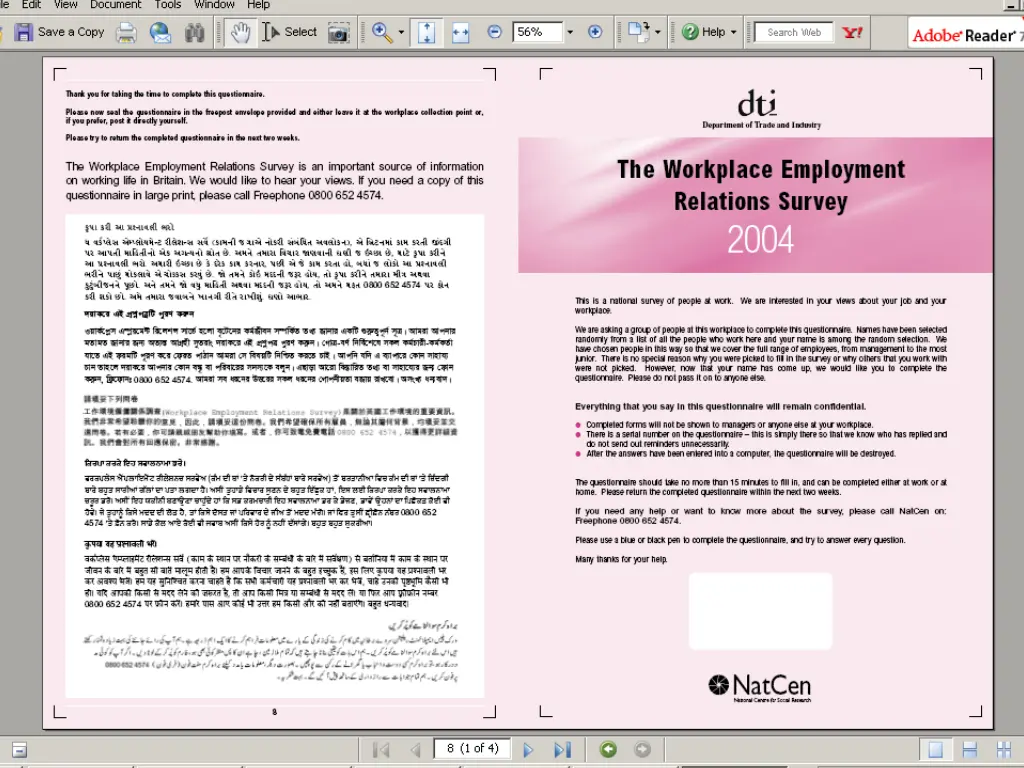
Task: Expand the Help button dropdown arrow
Action: tap(734, 32)
